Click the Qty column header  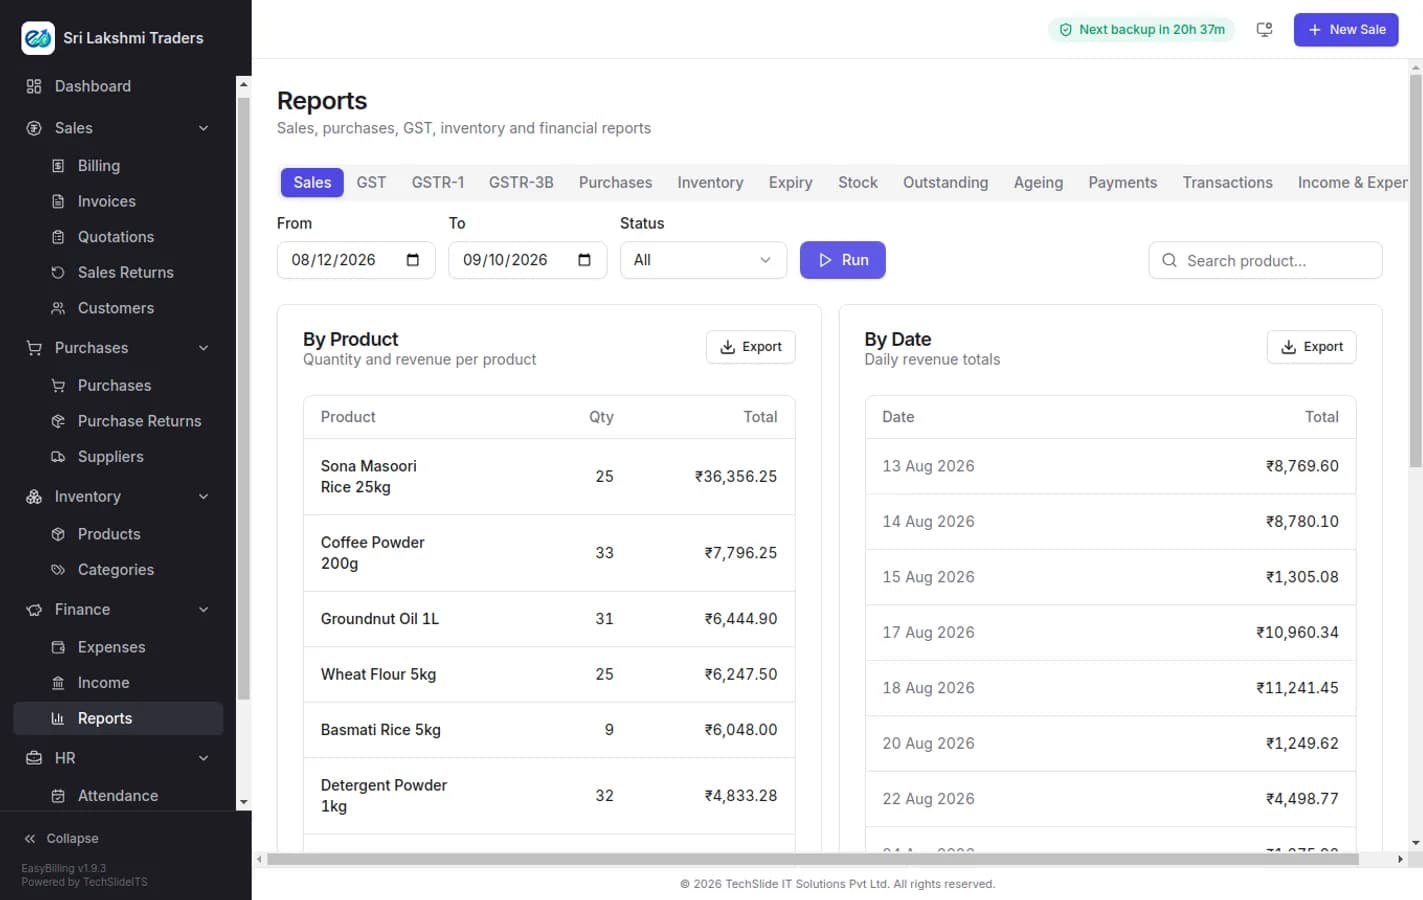pyautogui.click(x=601, y=417)
